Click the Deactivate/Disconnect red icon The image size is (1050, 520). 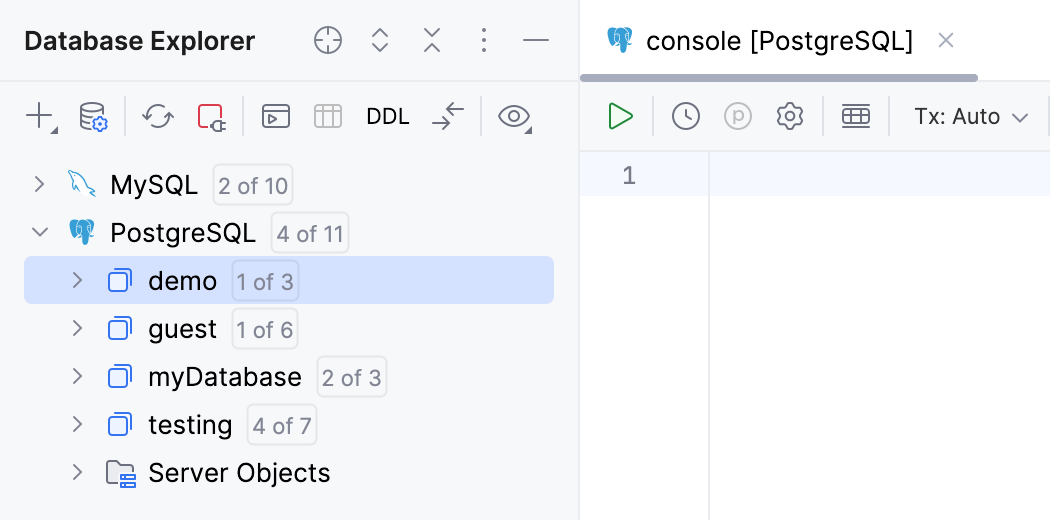point(211,116)
